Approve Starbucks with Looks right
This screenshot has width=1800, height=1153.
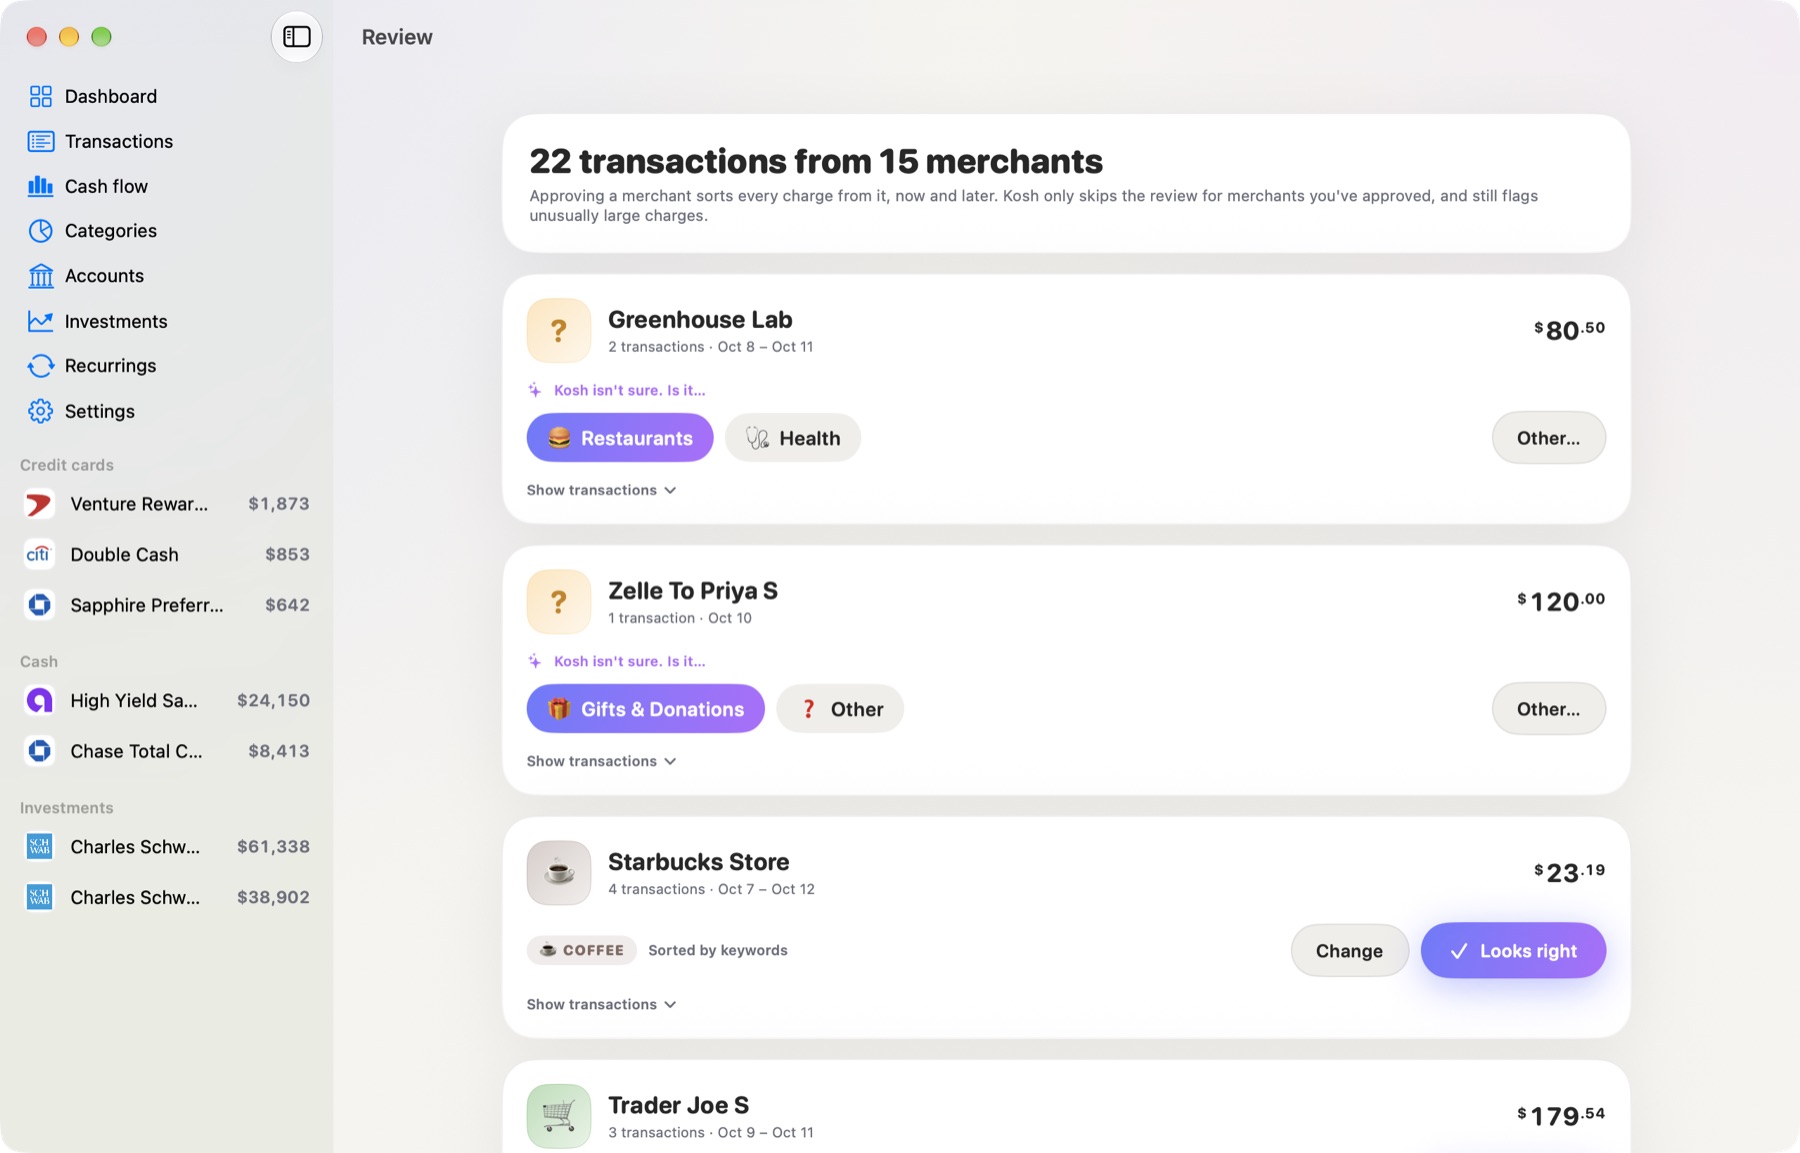pyautogui.click(x=1514, y=951)
